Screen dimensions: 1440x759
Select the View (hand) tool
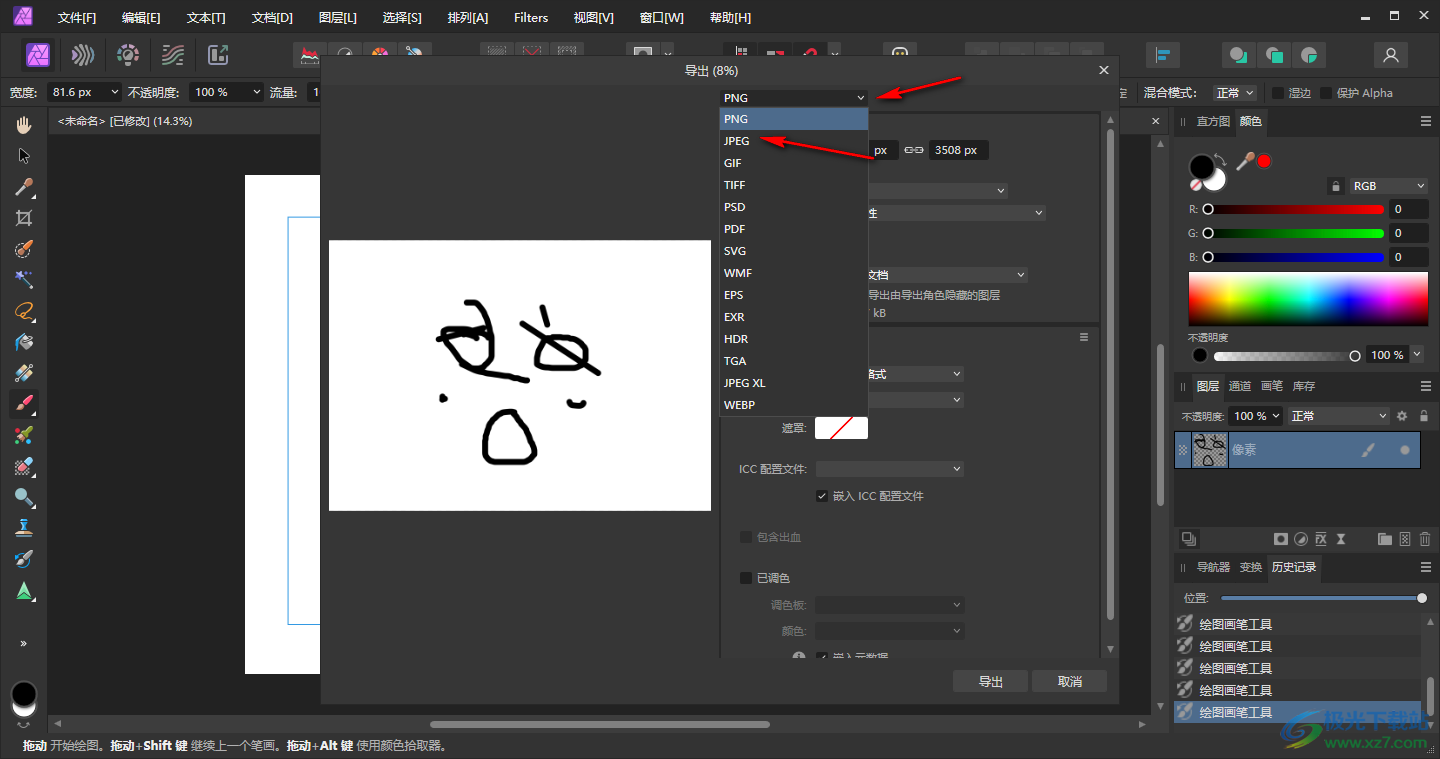coord(24,124)
